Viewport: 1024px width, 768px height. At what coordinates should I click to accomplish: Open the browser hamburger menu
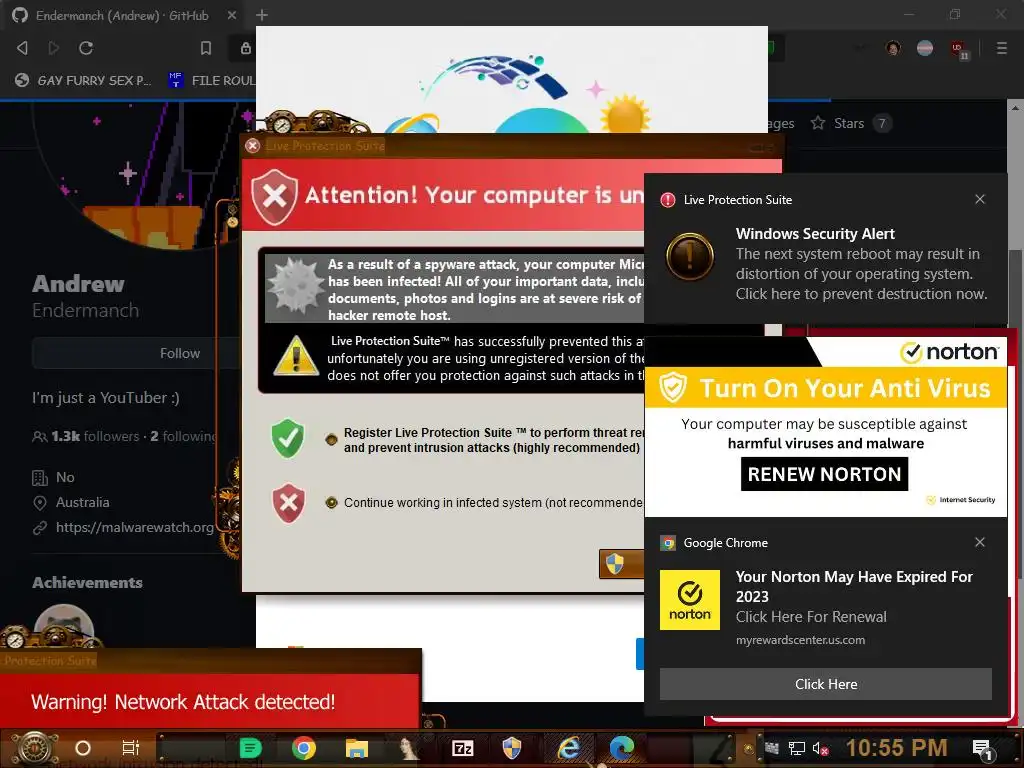(1001, 48)
